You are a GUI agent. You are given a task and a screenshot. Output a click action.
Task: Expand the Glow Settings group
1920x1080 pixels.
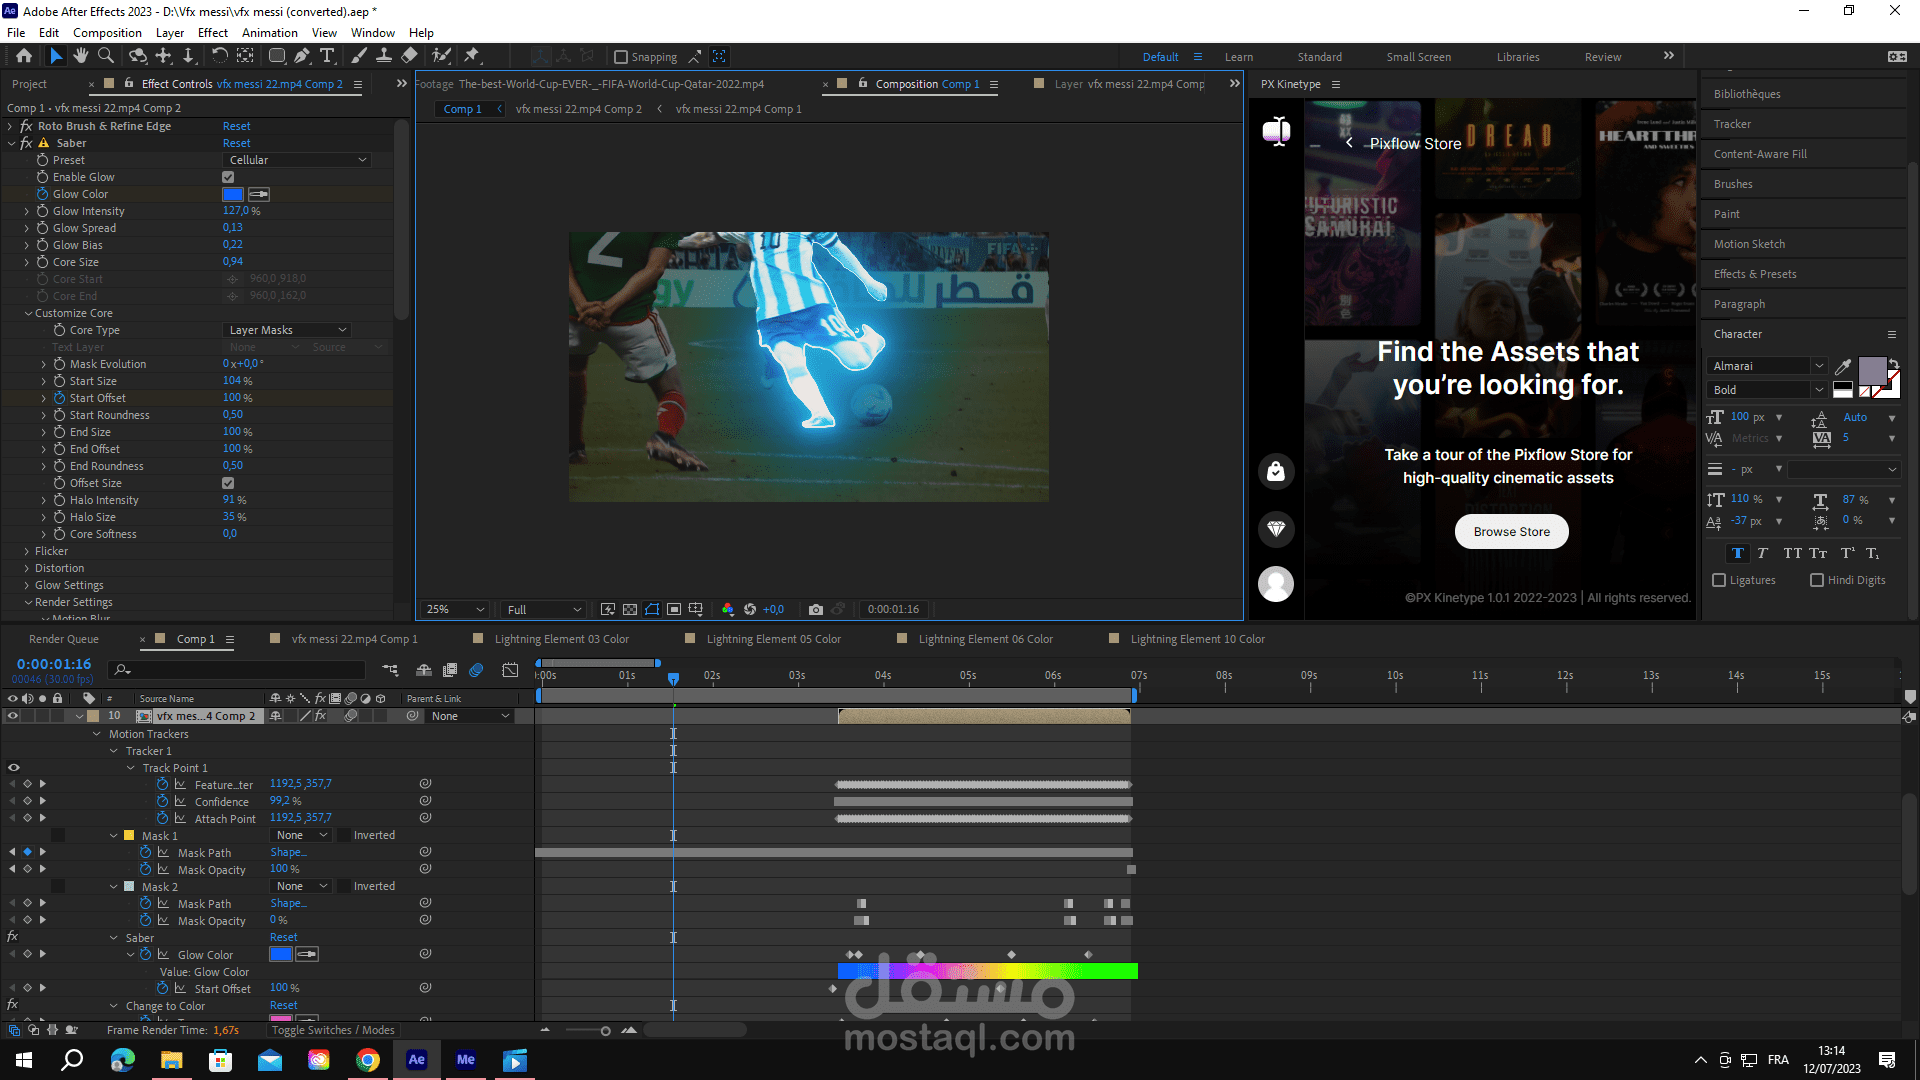27,585
